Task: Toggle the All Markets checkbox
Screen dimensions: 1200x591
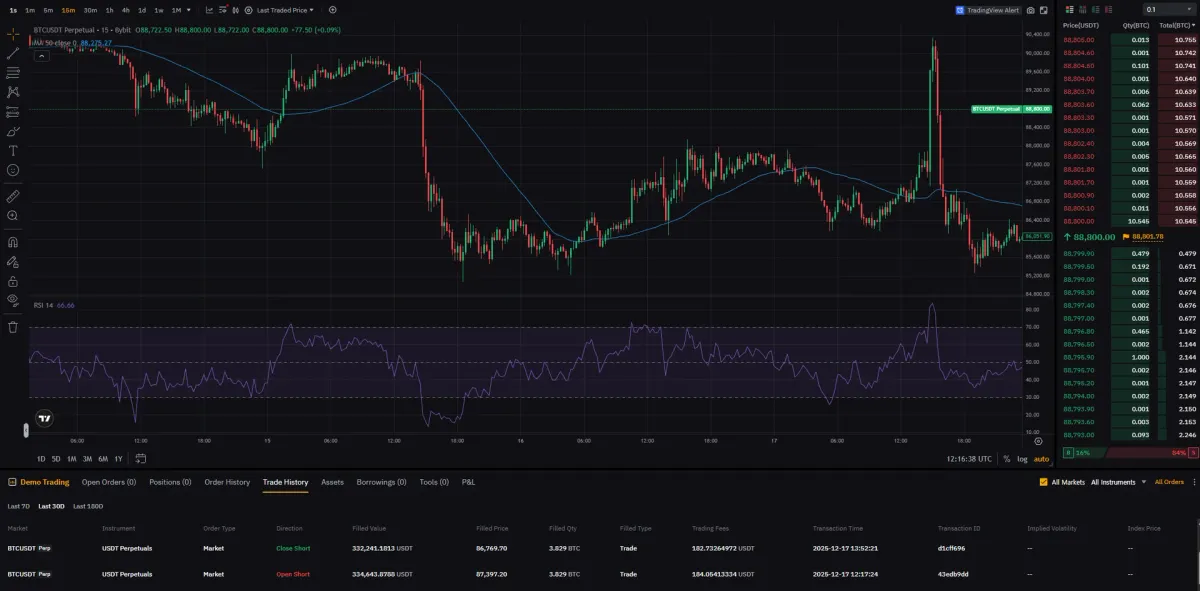Action: (1044, 482)
